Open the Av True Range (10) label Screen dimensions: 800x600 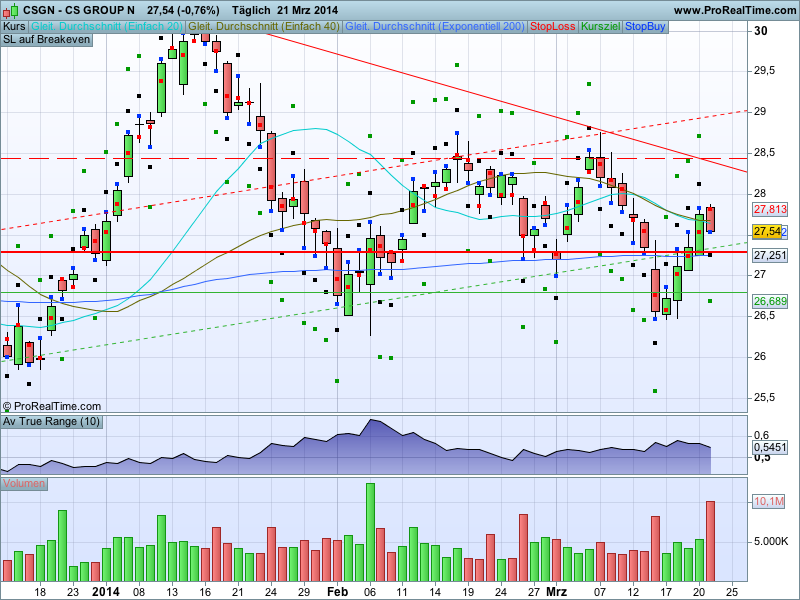click(52, 421)
